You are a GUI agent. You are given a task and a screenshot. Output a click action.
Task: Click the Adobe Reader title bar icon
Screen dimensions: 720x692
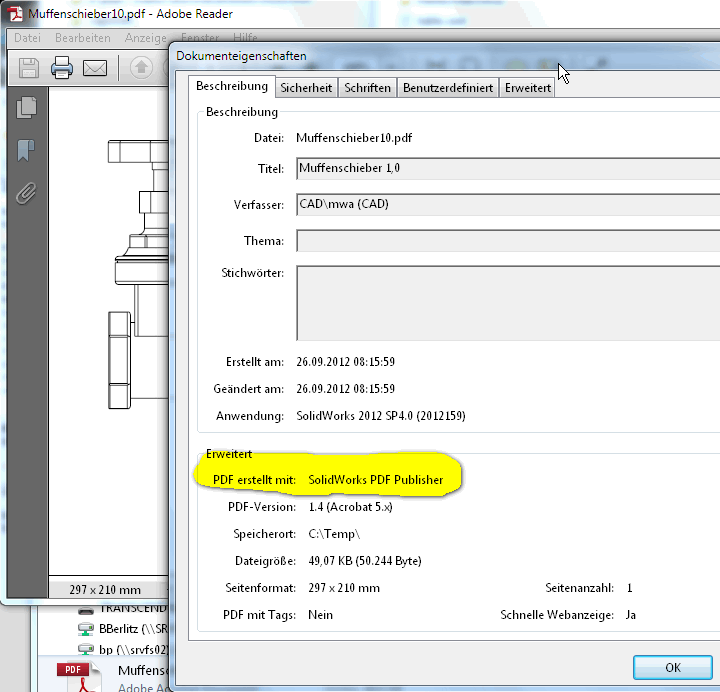[x=15, y=13]
